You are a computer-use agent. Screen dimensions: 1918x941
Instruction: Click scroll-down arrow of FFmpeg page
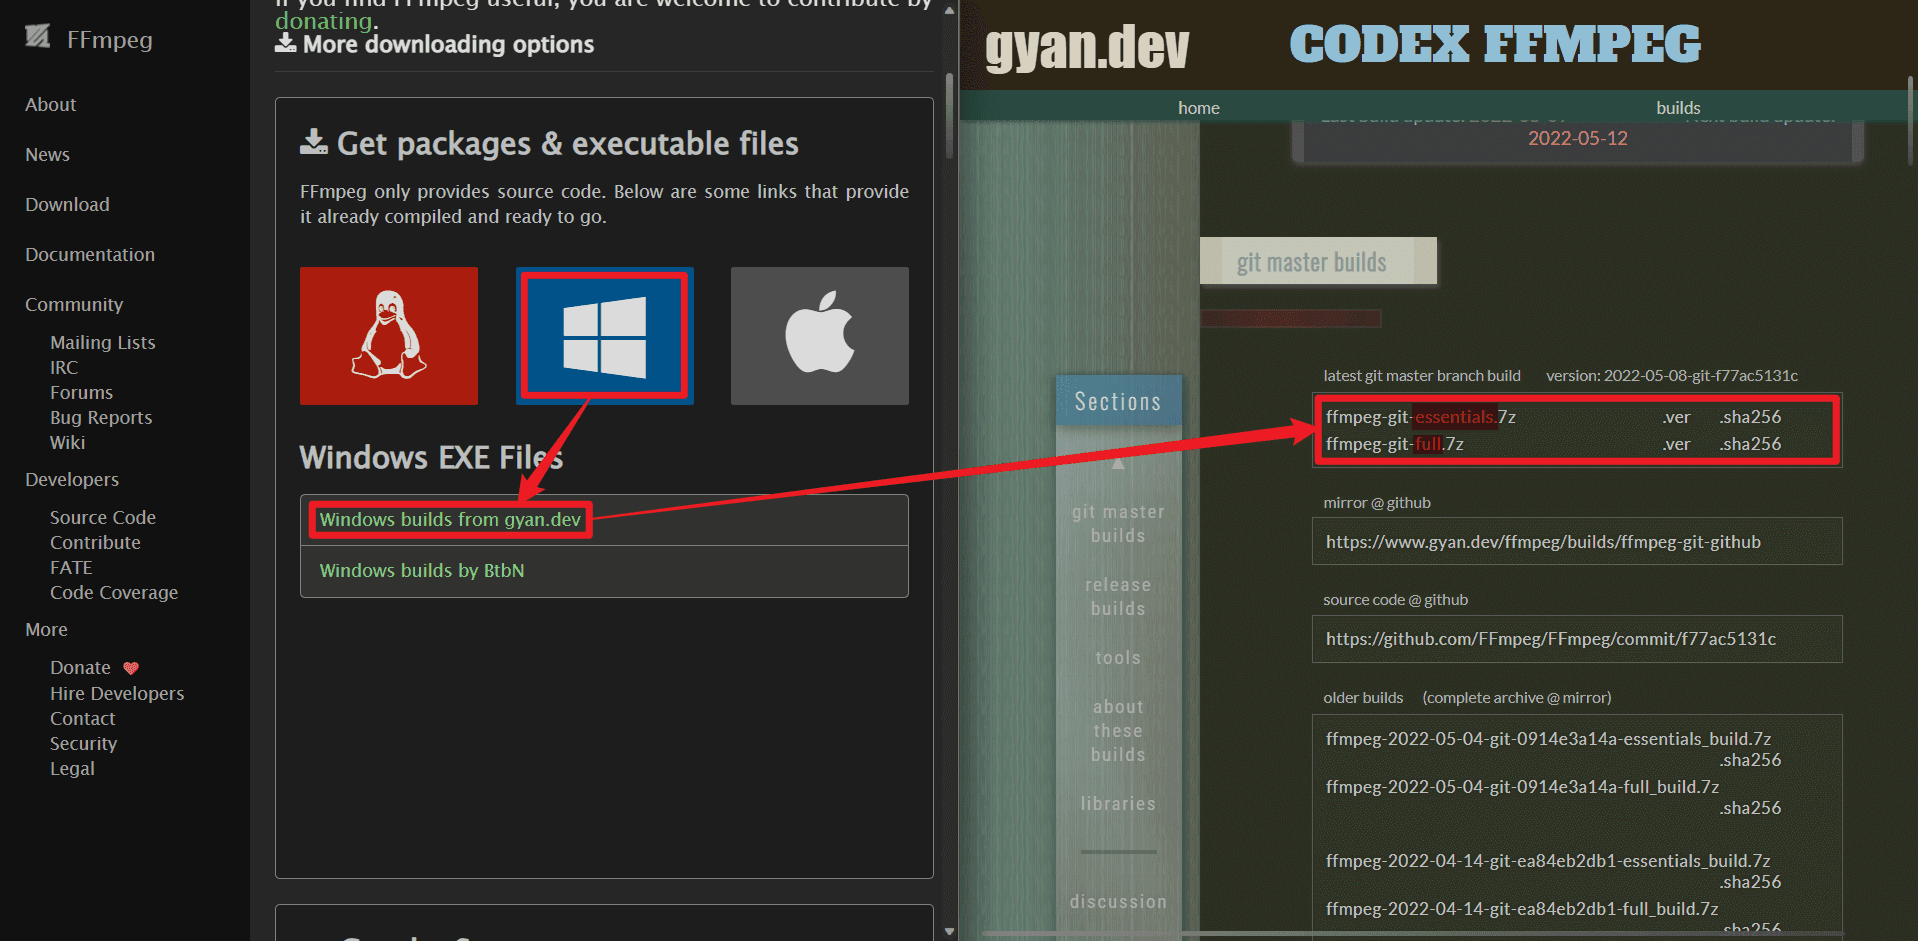click(949, 931)
